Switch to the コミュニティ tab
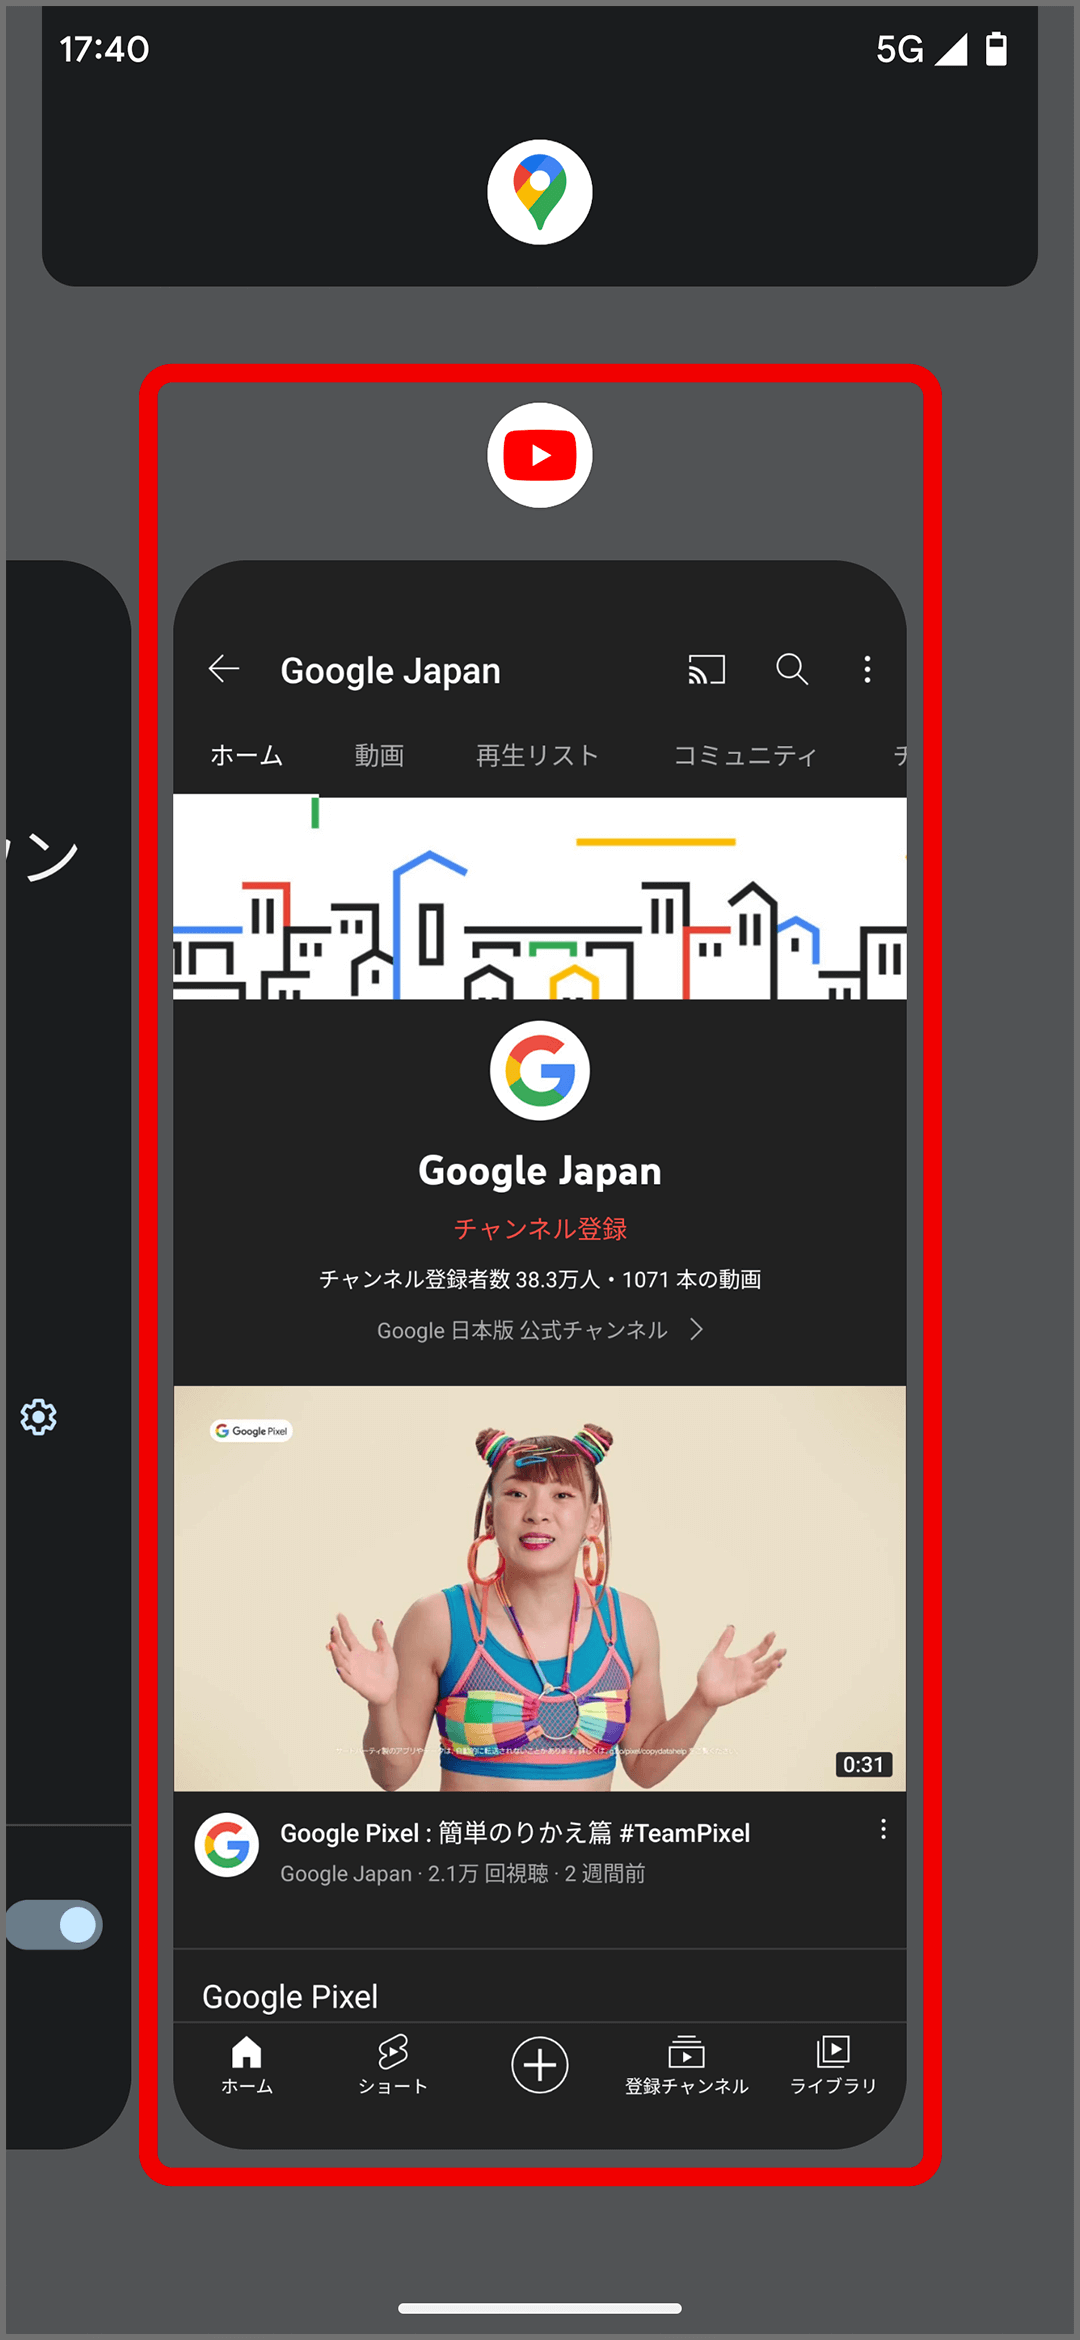This screenshot has height=2340, width=1080. pos(745,755)
